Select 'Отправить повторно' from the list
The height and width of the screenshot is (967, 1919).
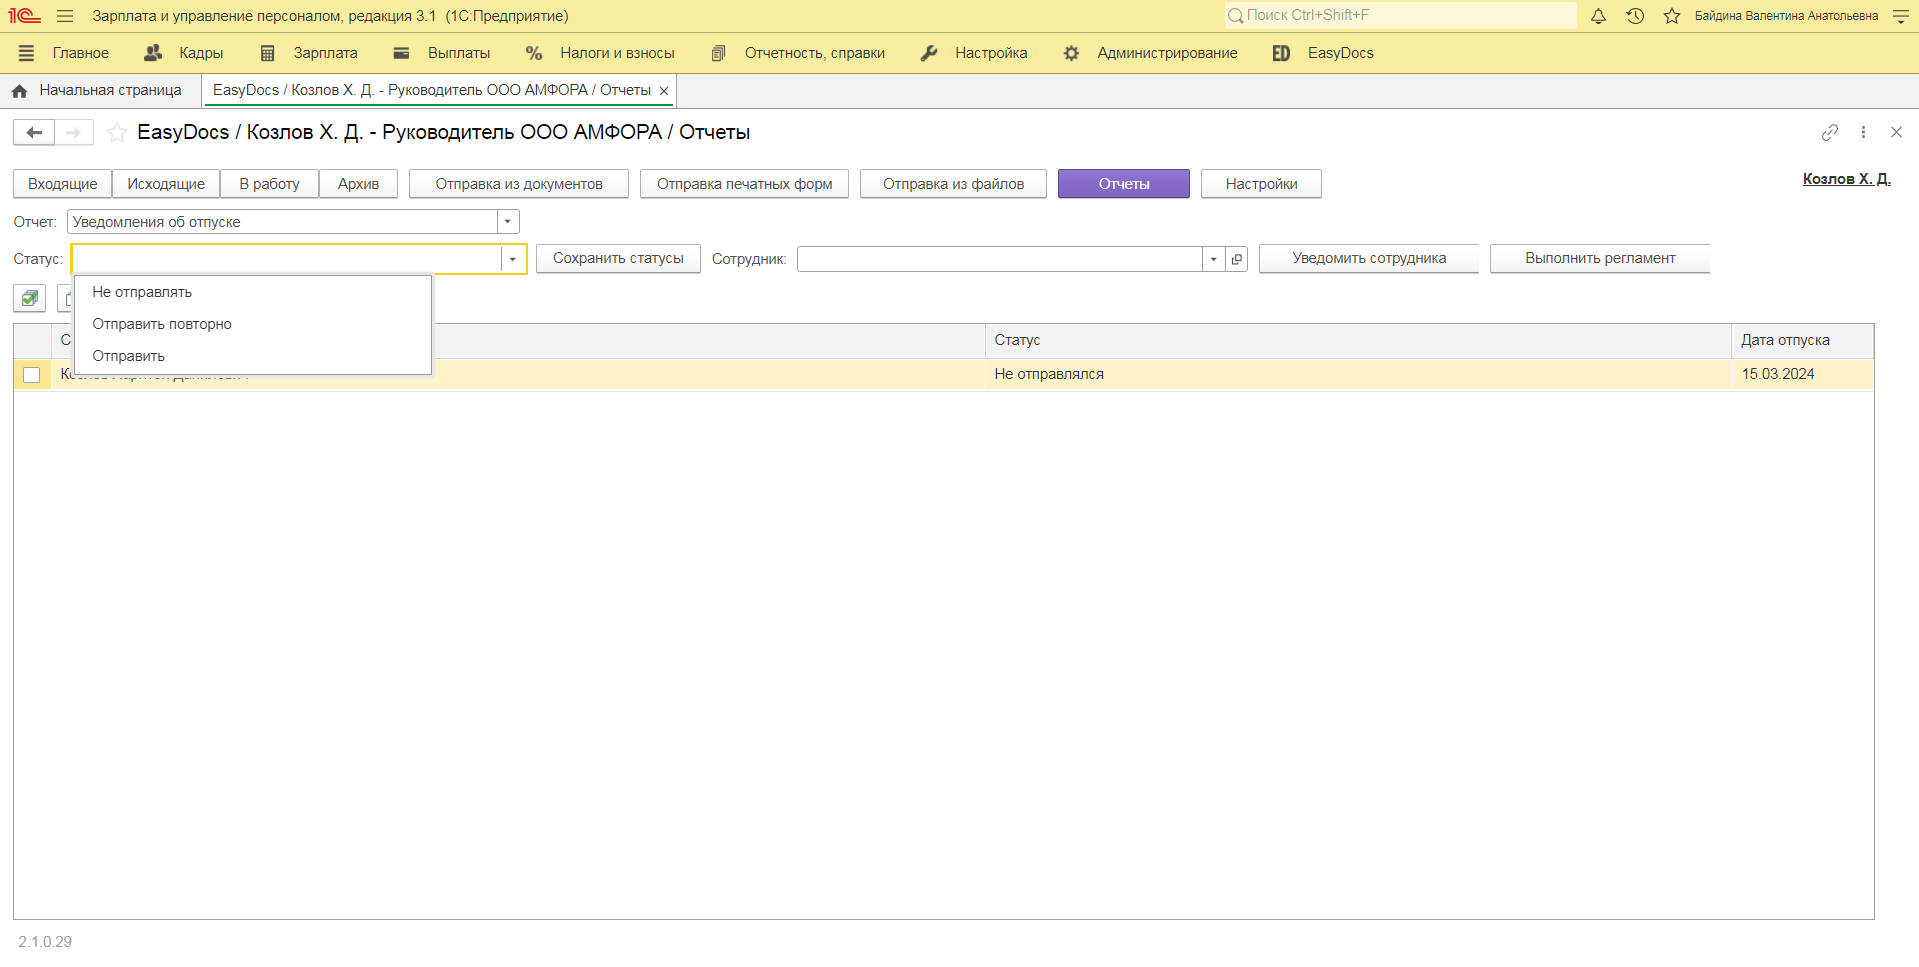(162, 324)
